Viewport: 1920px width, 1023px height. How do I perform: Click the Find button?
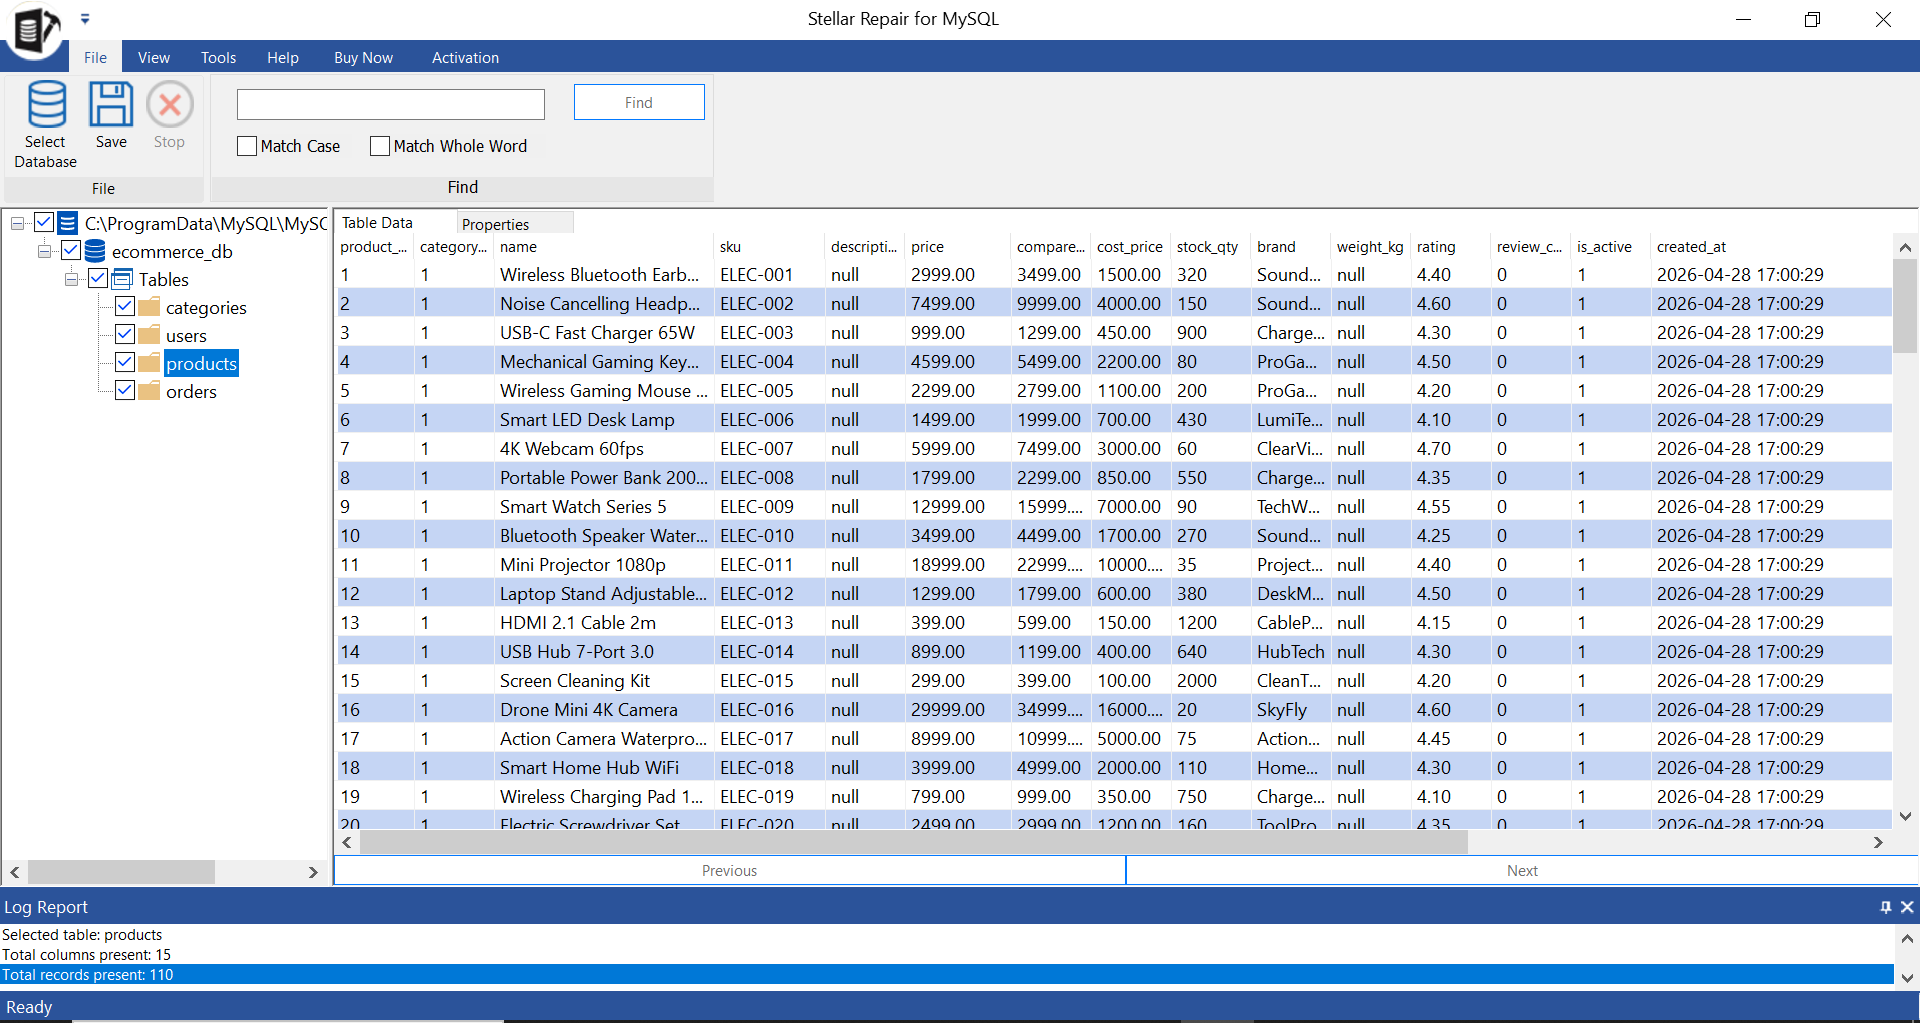coord(639,102)
